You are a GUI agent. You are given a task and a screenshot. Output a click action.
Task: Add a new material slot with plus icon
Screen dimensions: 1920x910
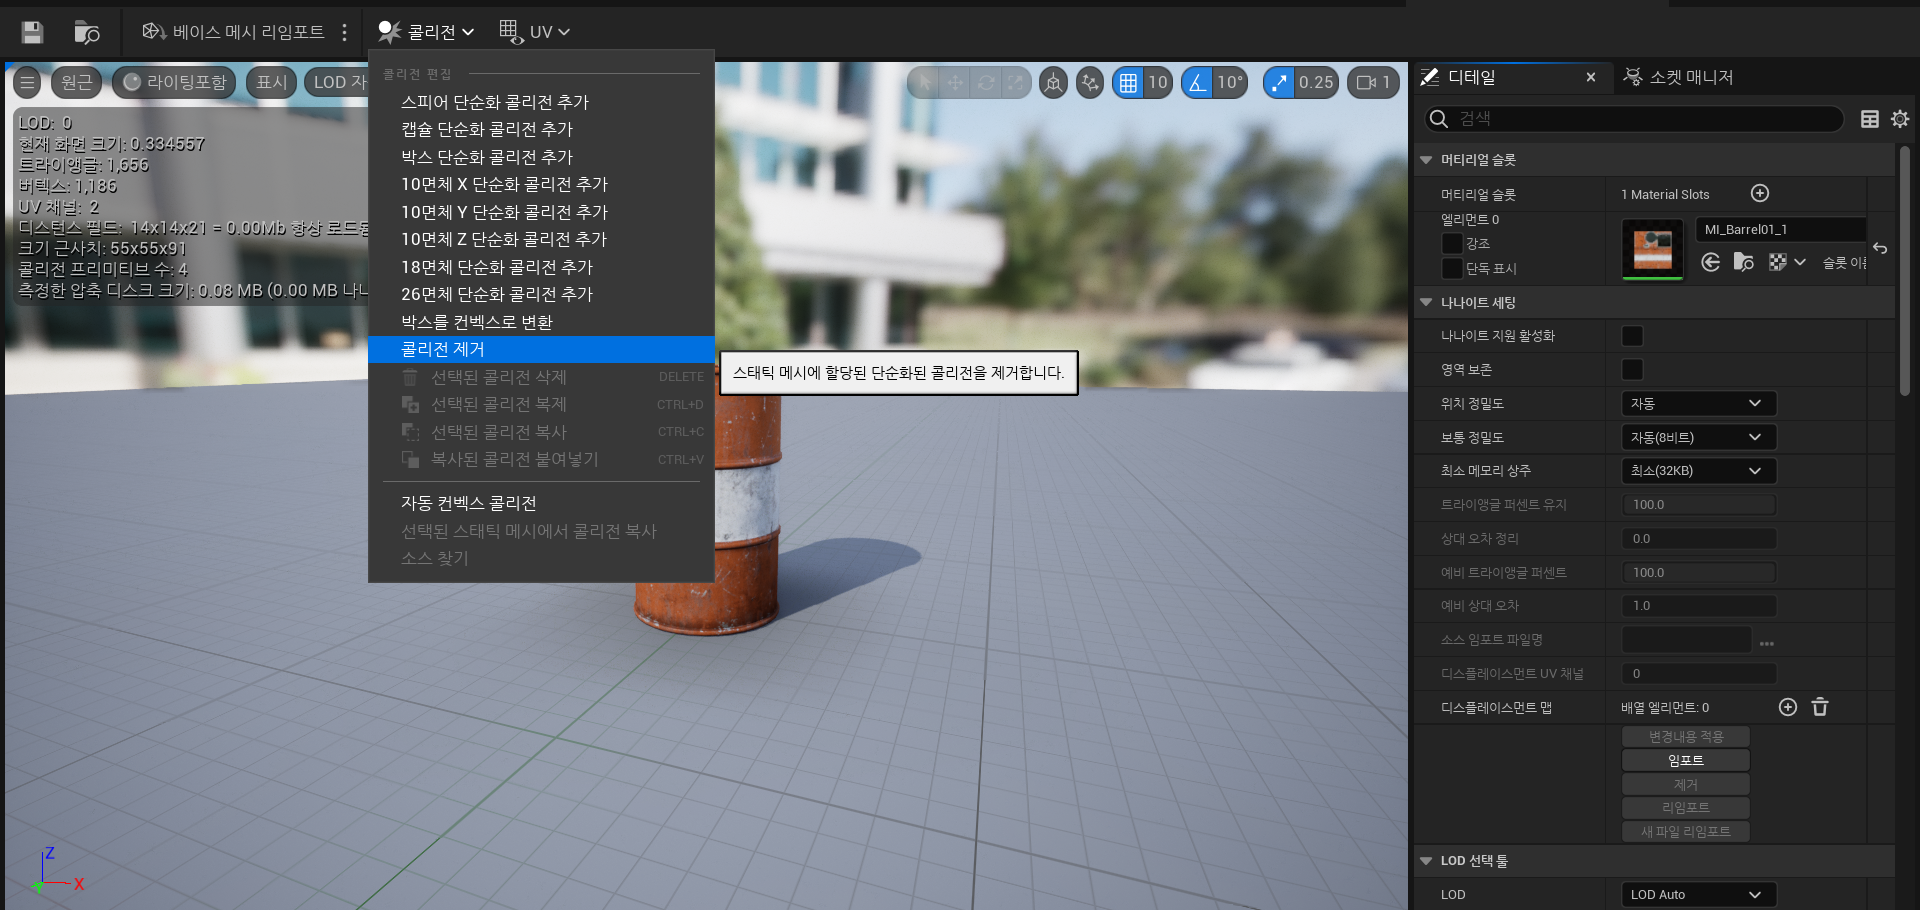pos(1760,193)
